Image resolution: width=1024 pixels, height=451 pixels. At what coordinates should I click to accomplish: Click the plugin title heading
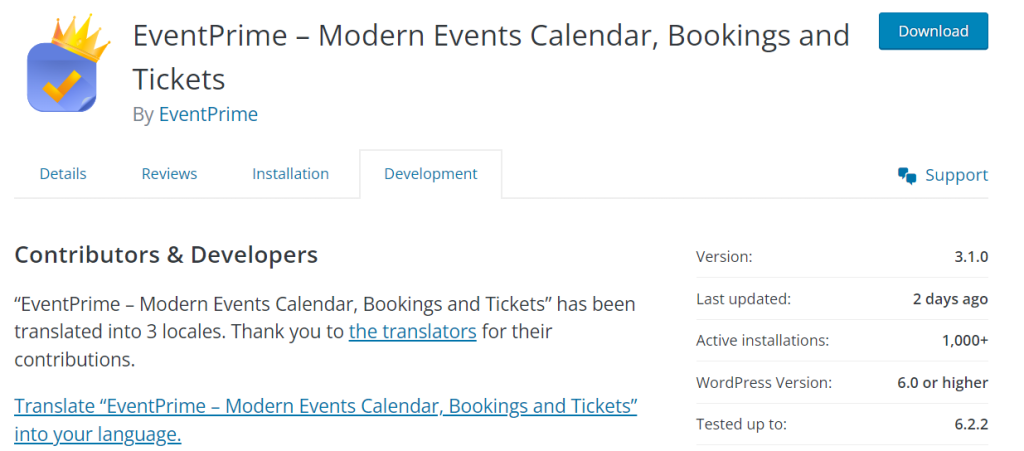tap(490, 56)
